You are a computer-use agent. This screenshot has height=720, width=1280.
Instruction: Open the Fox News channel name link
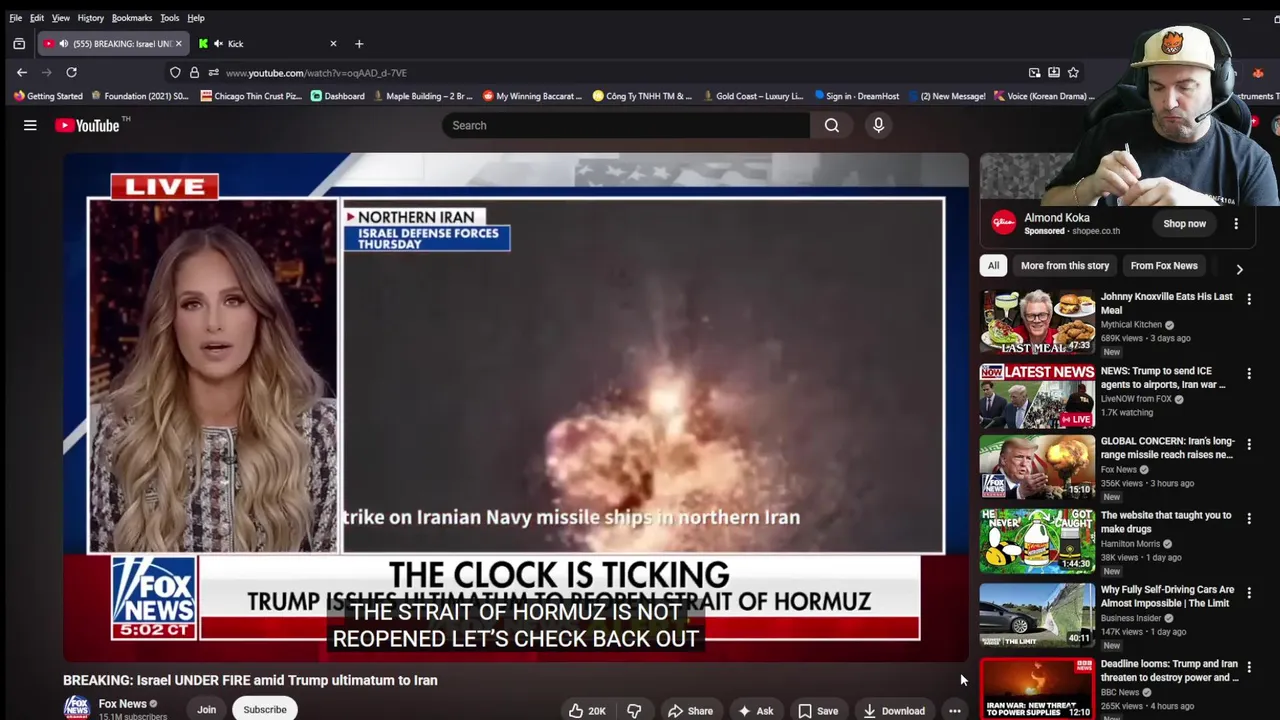pos(123,704)
